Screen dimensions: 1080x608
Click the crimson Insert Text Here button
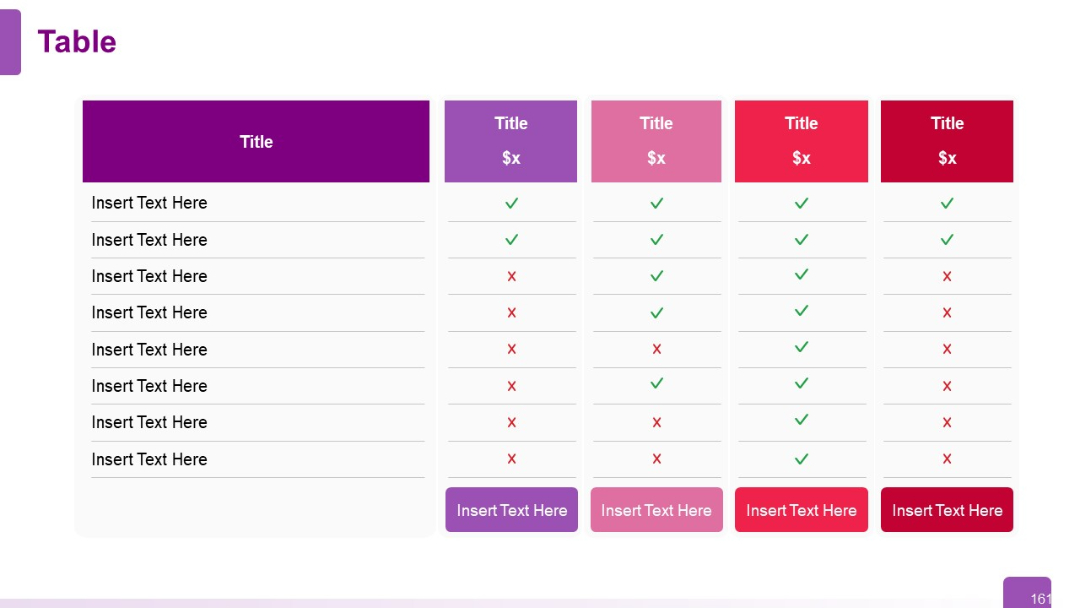point(947,510)
